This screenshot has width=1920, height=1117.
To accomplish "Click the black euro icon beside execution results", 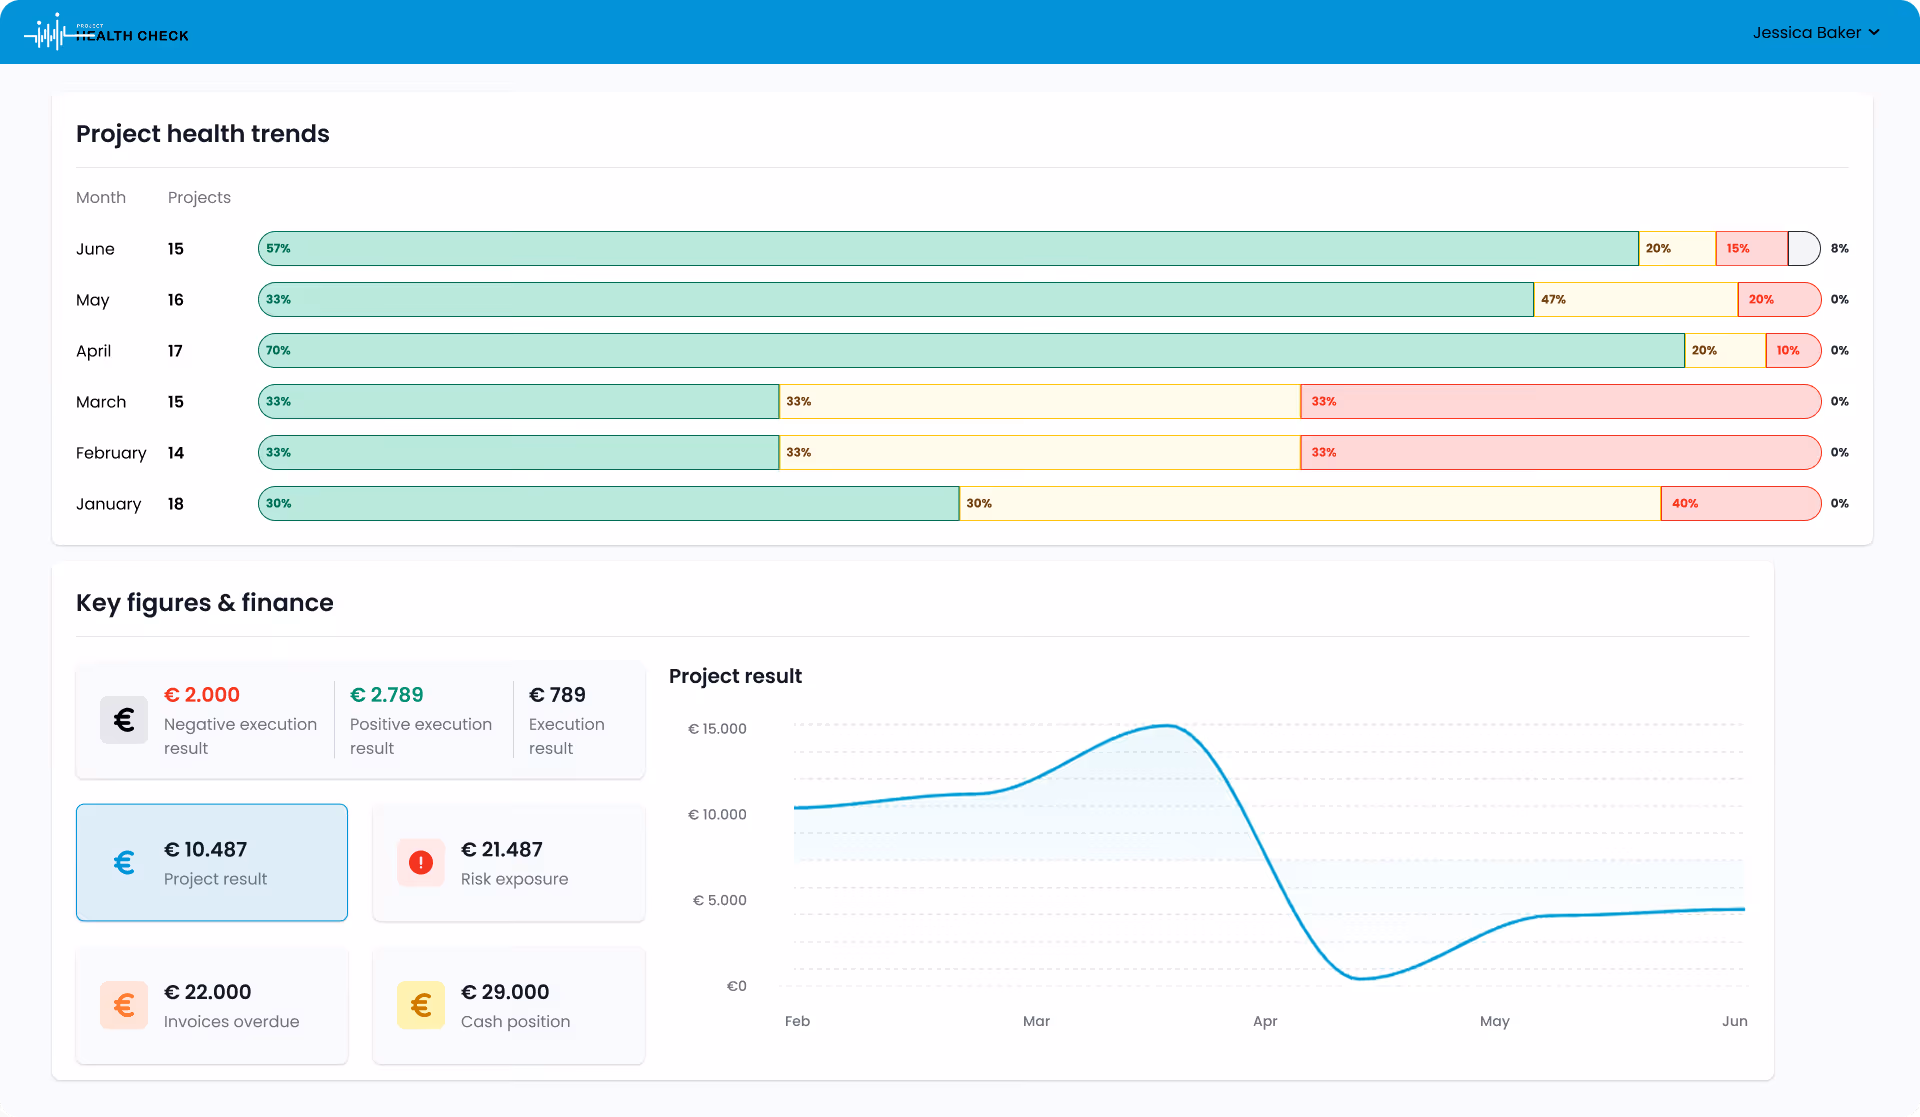I will [124, 720].
